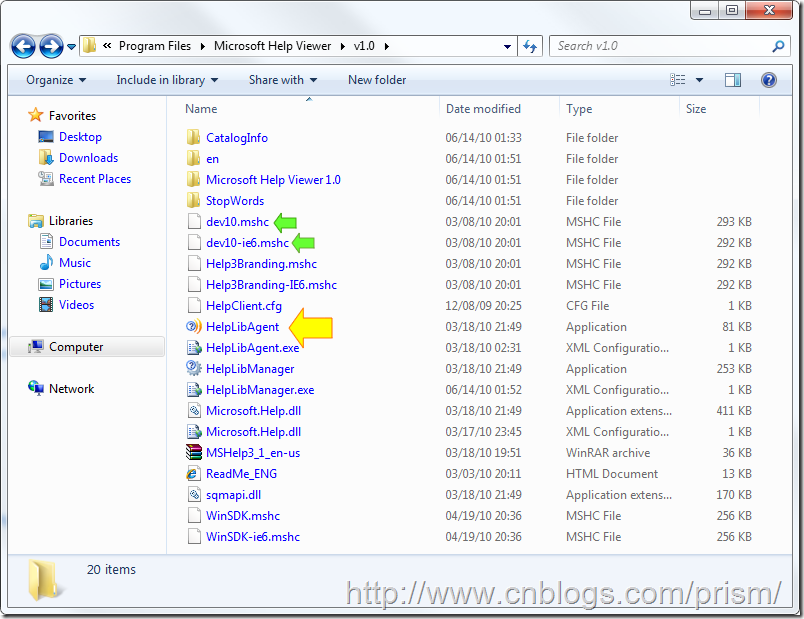Click the CatalogInfo folder icon
Screen dimensions: 804x619
193,137
